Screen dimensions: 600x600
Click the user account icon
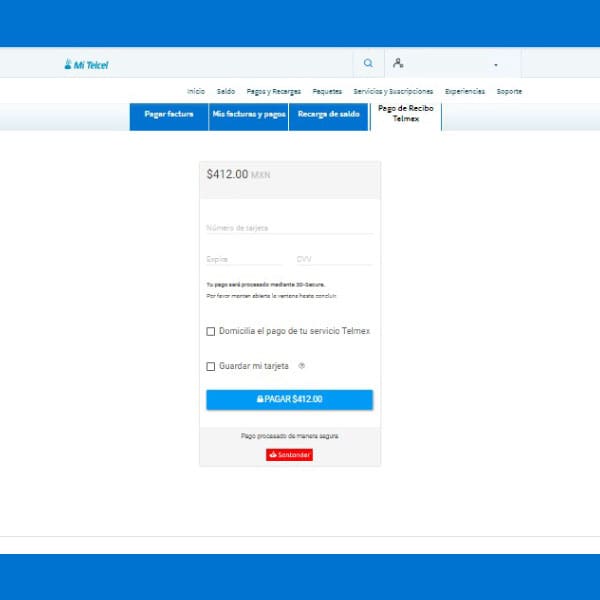398,63
